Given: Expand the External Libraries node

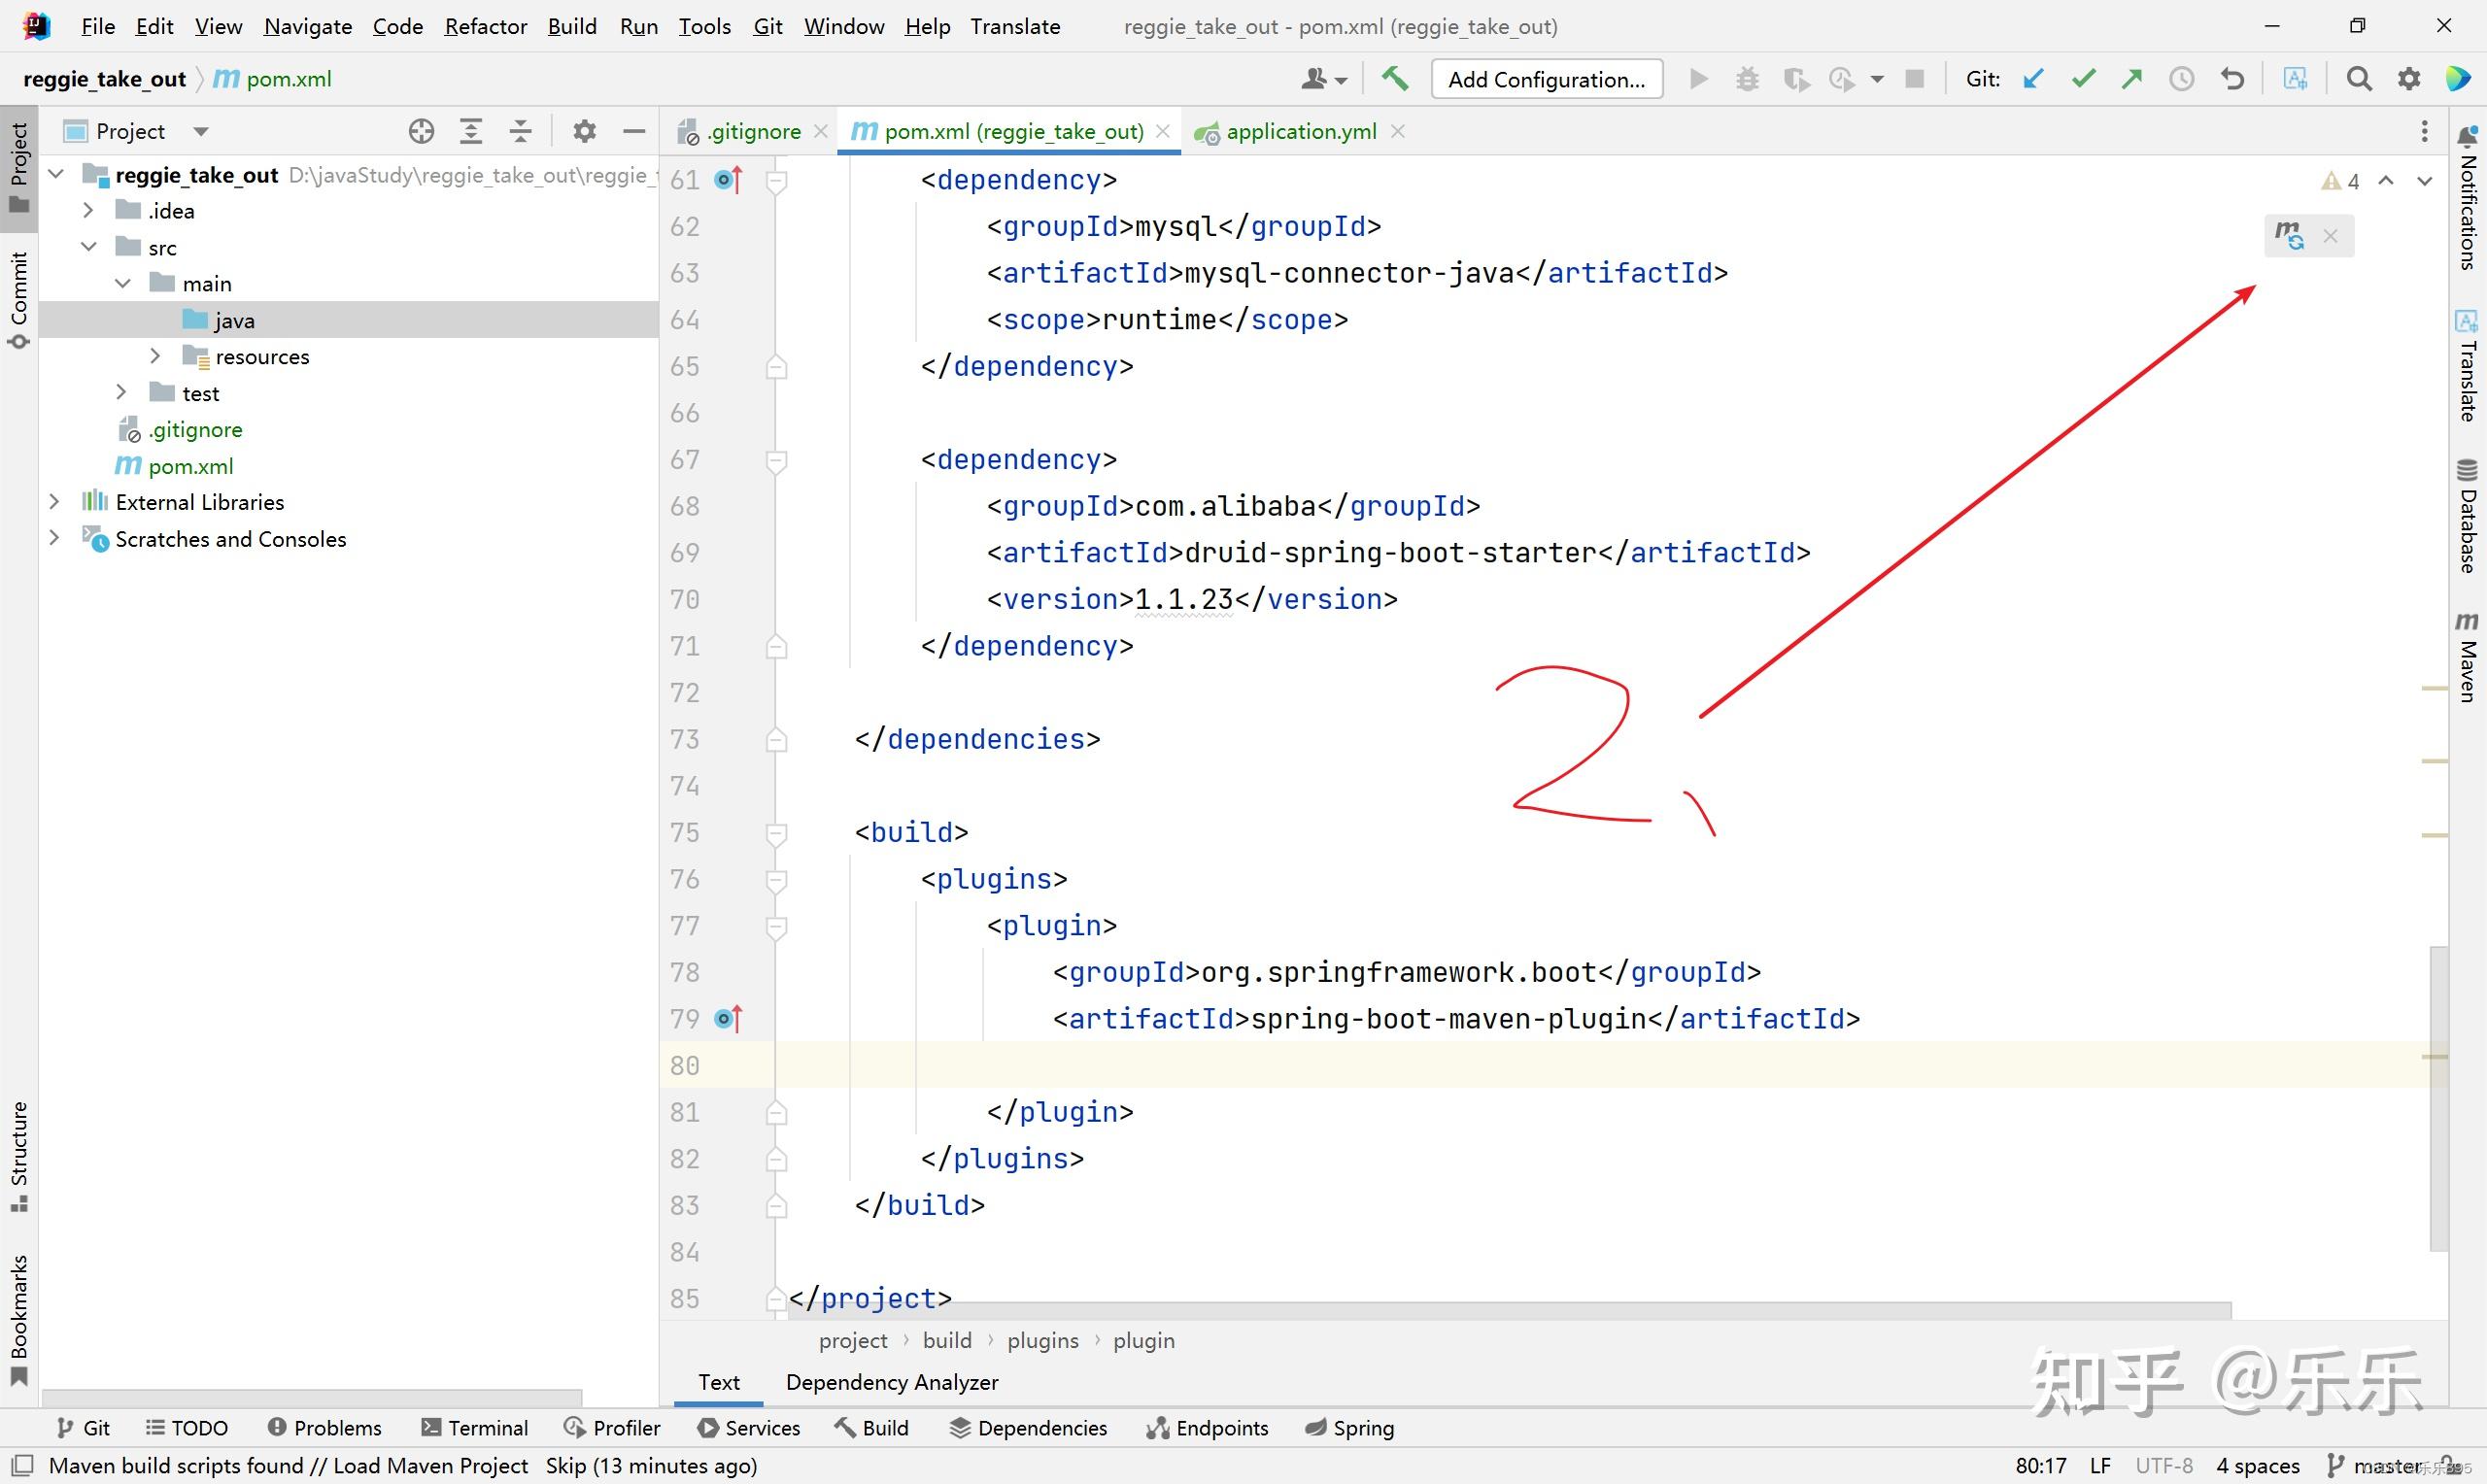Looking at the screenshot, I should 54,501.
